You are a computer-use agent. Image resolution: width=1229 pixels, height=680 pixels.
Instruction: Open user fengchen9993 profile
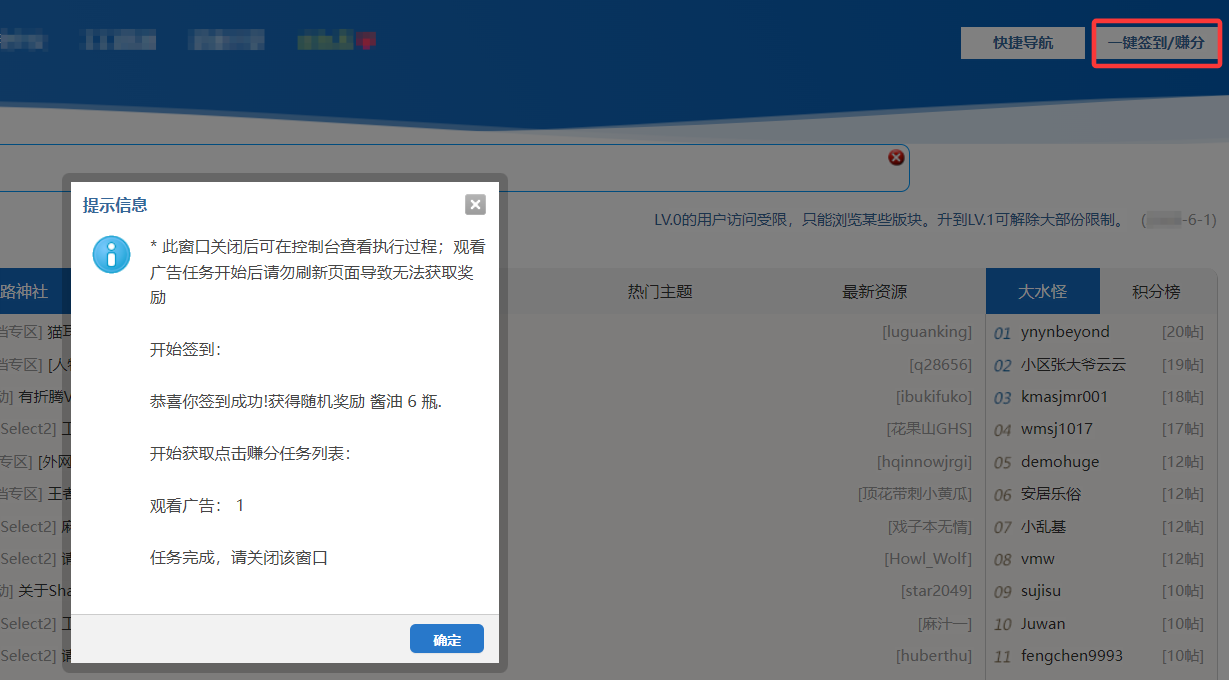[x=1072, y=656]
